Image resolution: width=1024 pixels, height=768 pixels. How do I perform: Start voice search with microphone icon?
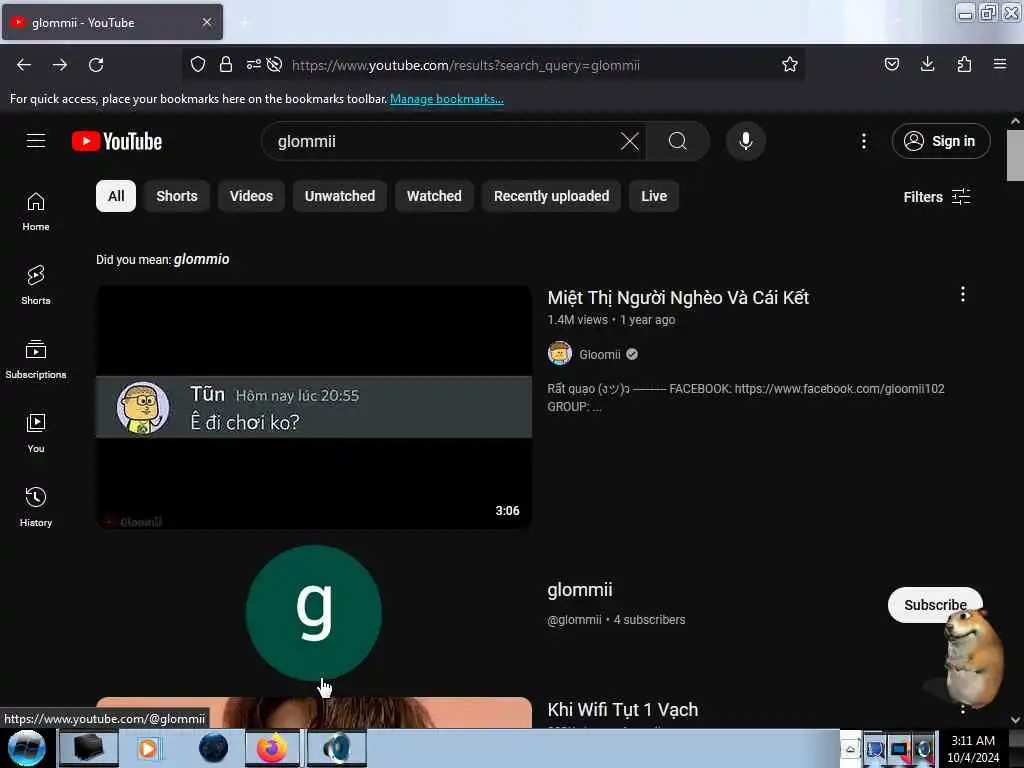click(x=746, y=141)
